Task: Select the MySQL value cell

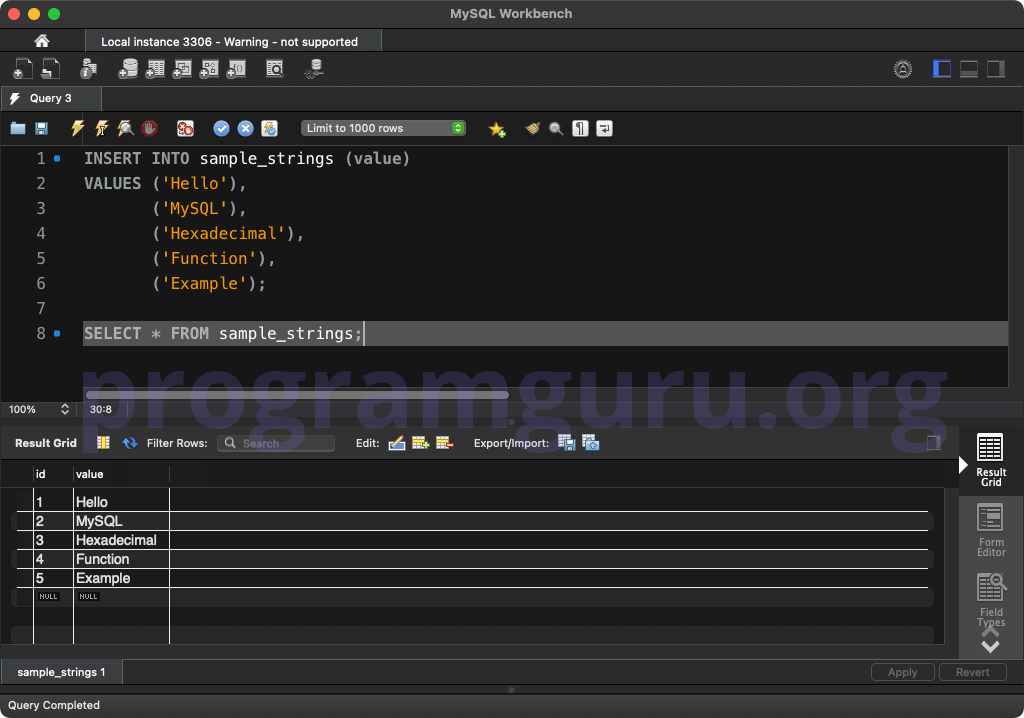Action: 121,521
